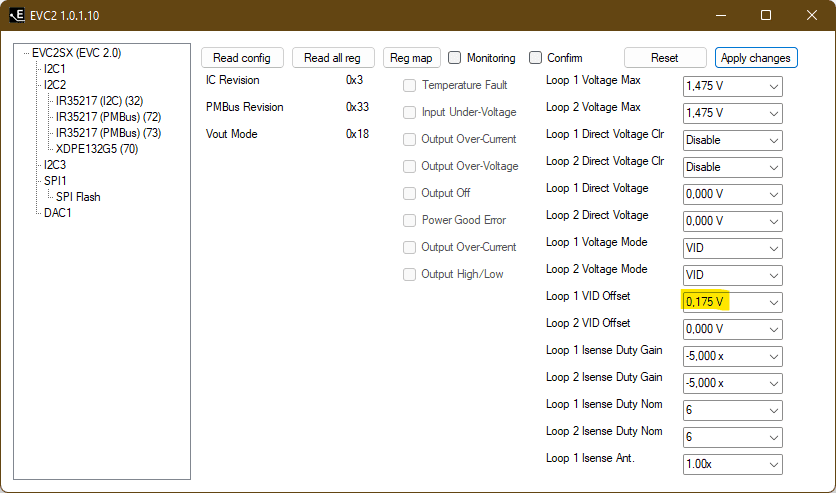The height and width of the screenshot is (493, 836).
Task: Collapse the I2C2 tree branch
Action: [x=39, y=85]
